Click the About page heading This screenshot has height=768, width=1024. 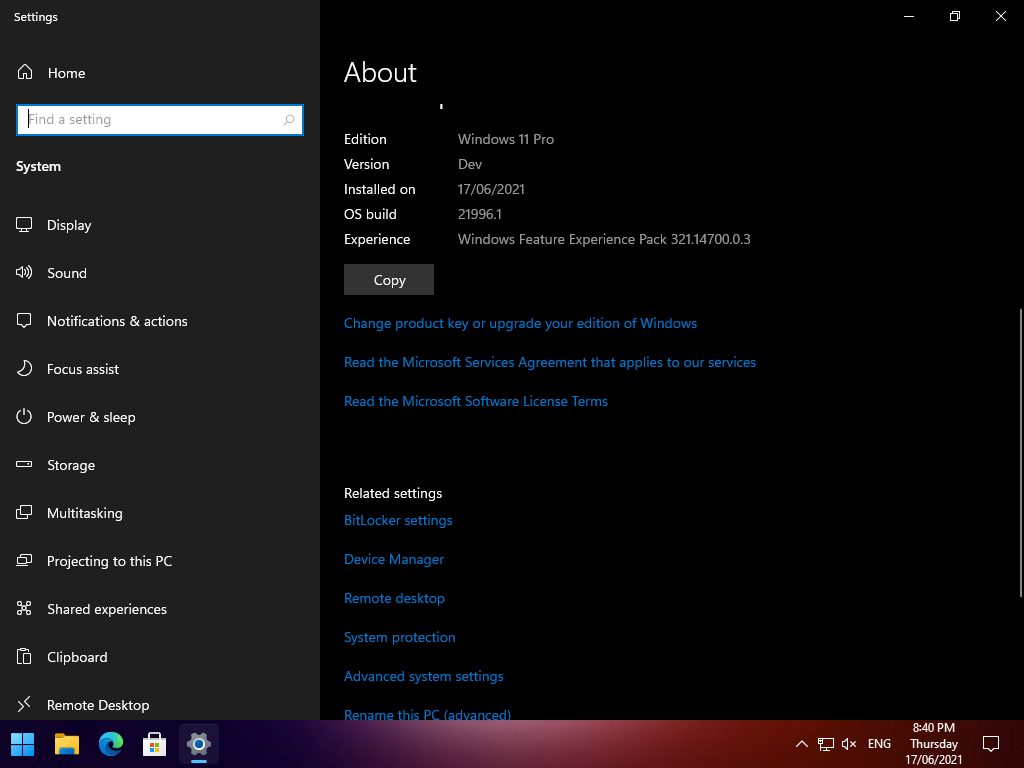tap(380, 72)
